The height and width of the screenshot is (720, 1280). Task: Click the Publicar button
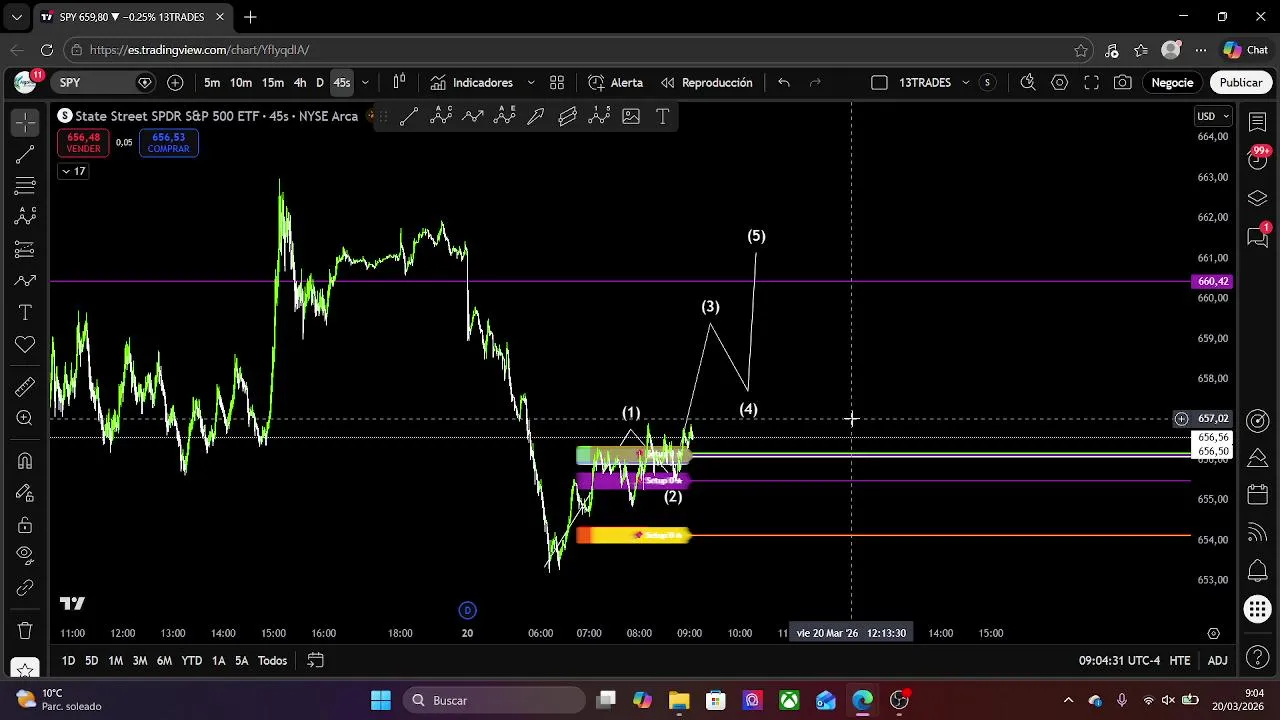[x=1240, y=83]
